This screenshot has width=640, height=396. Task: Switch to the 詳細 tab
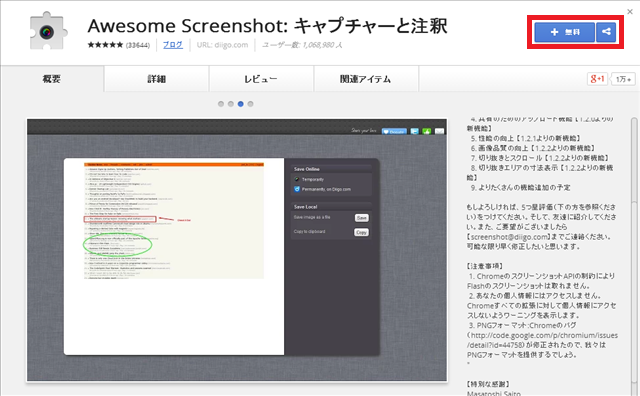click(157, 79)
